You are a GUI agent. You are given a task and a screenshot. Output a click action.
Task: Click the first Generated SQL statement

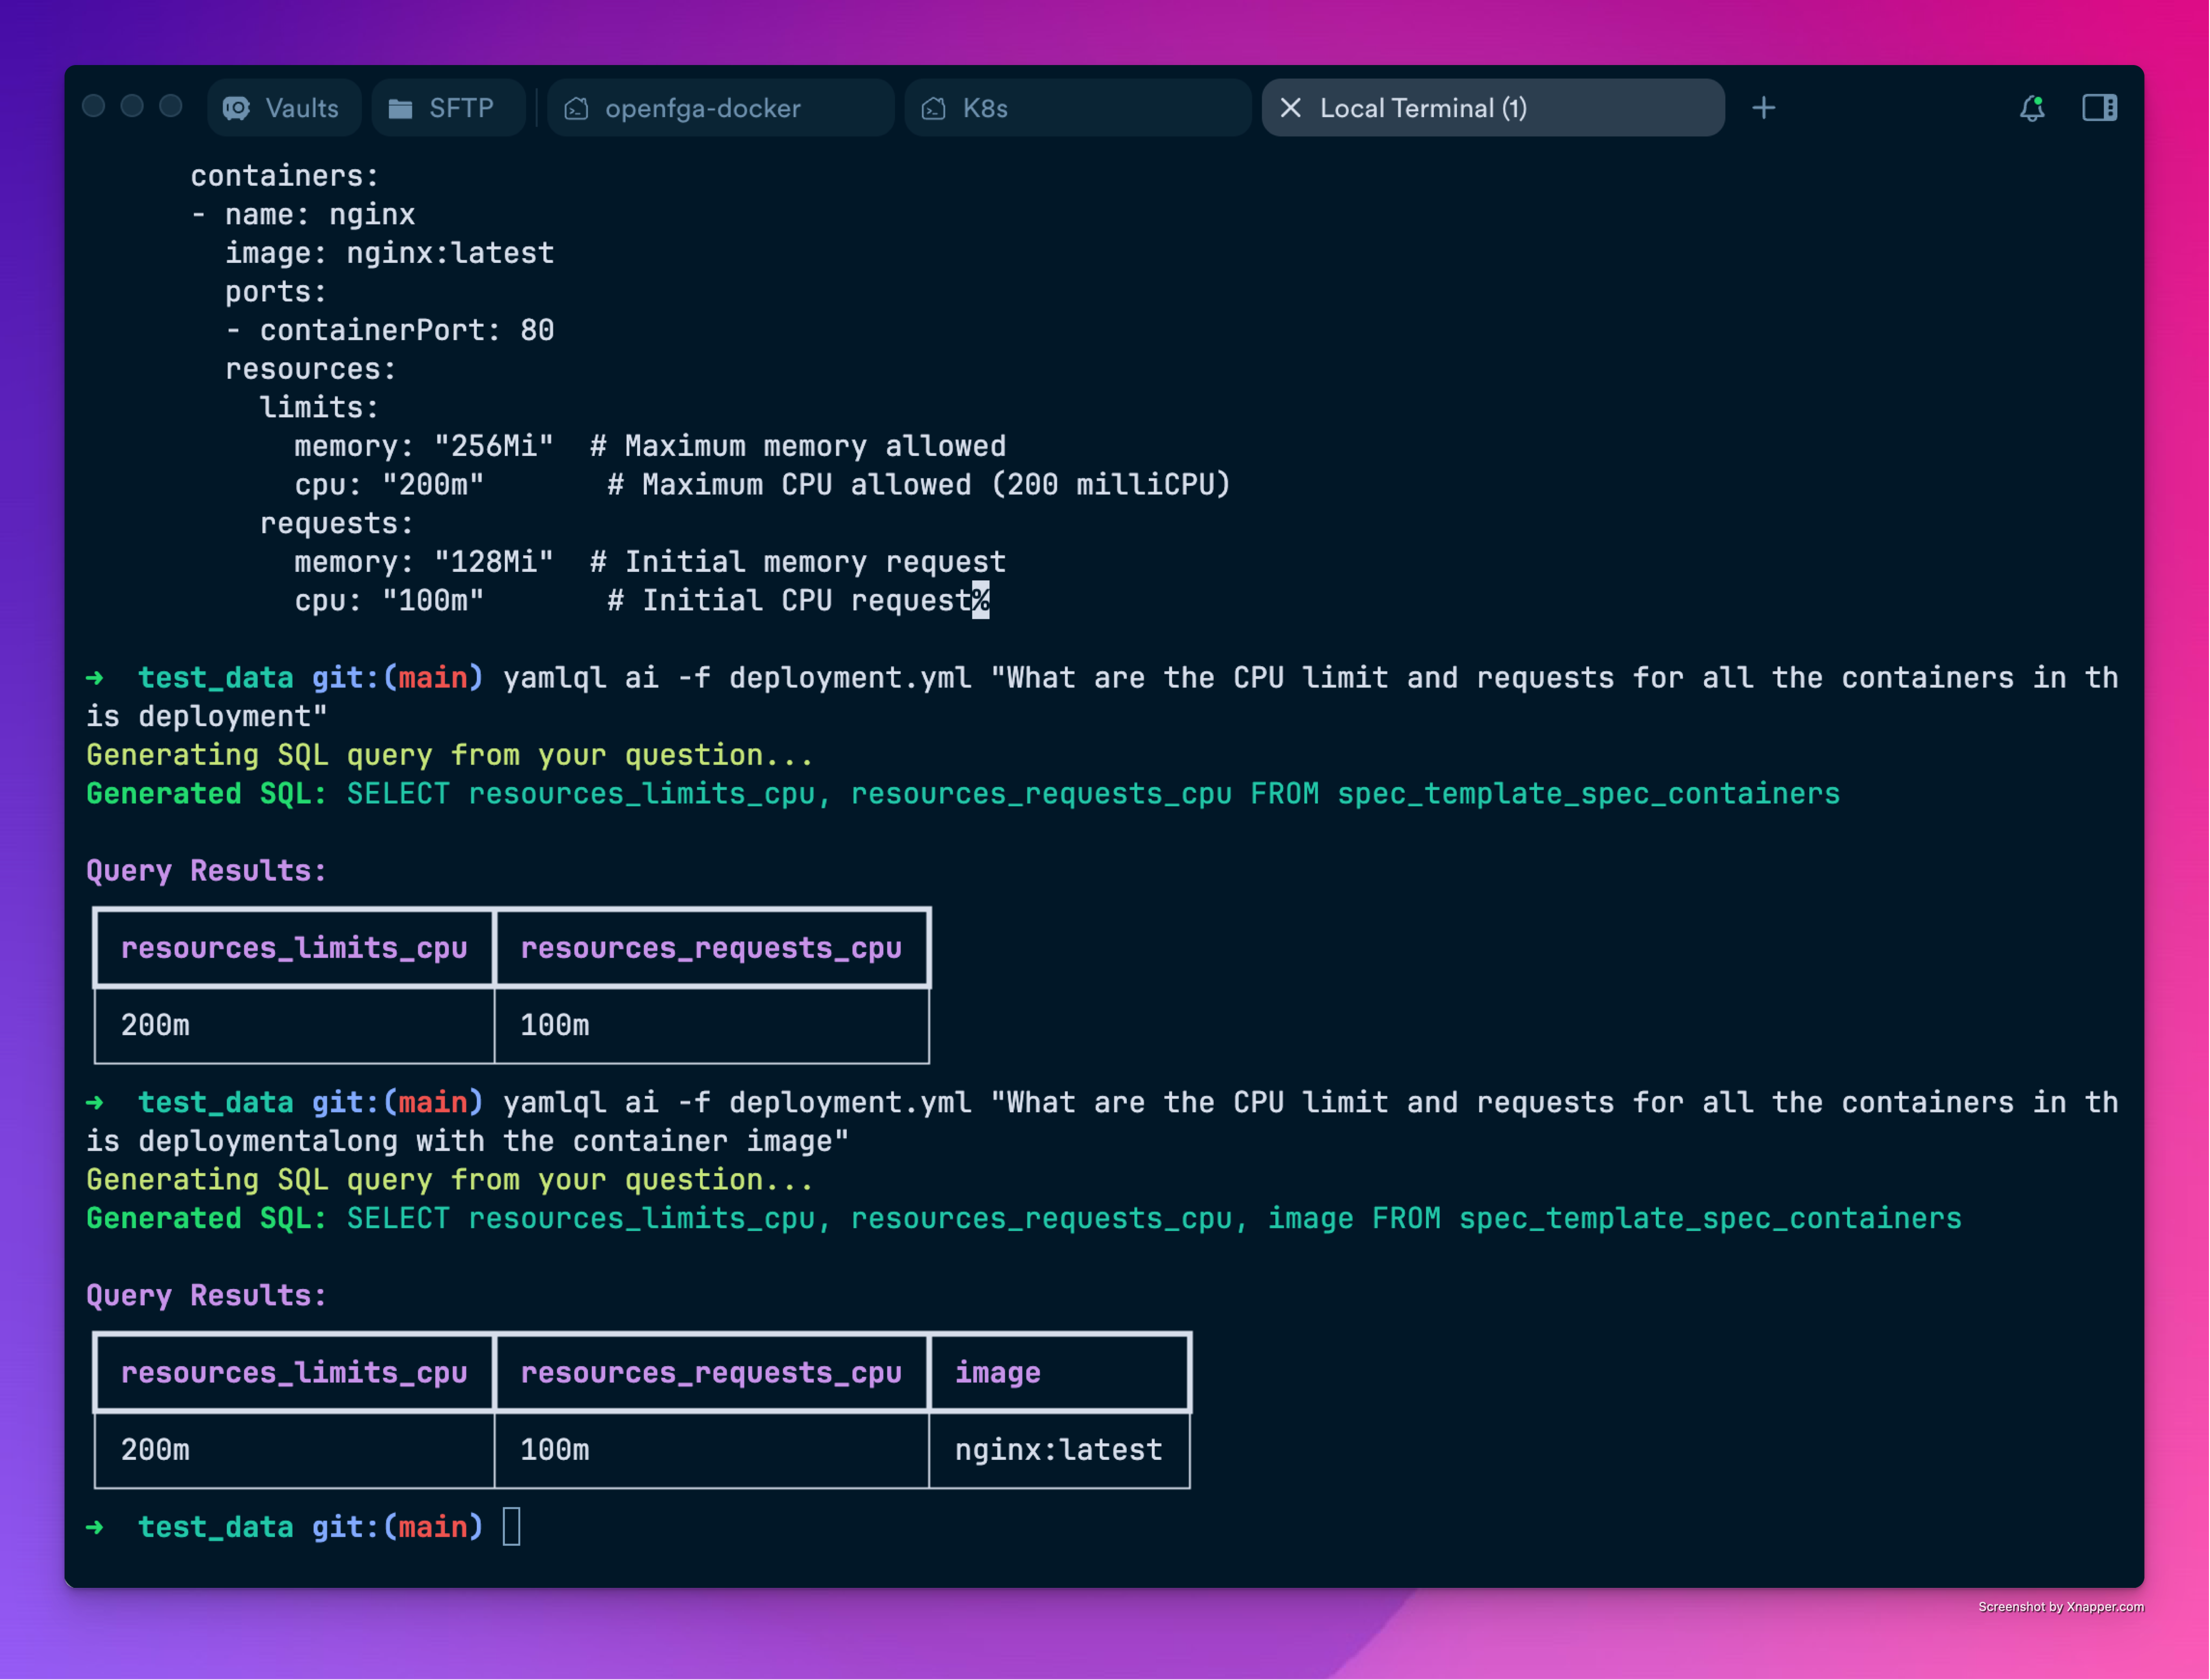(1093, 794)
